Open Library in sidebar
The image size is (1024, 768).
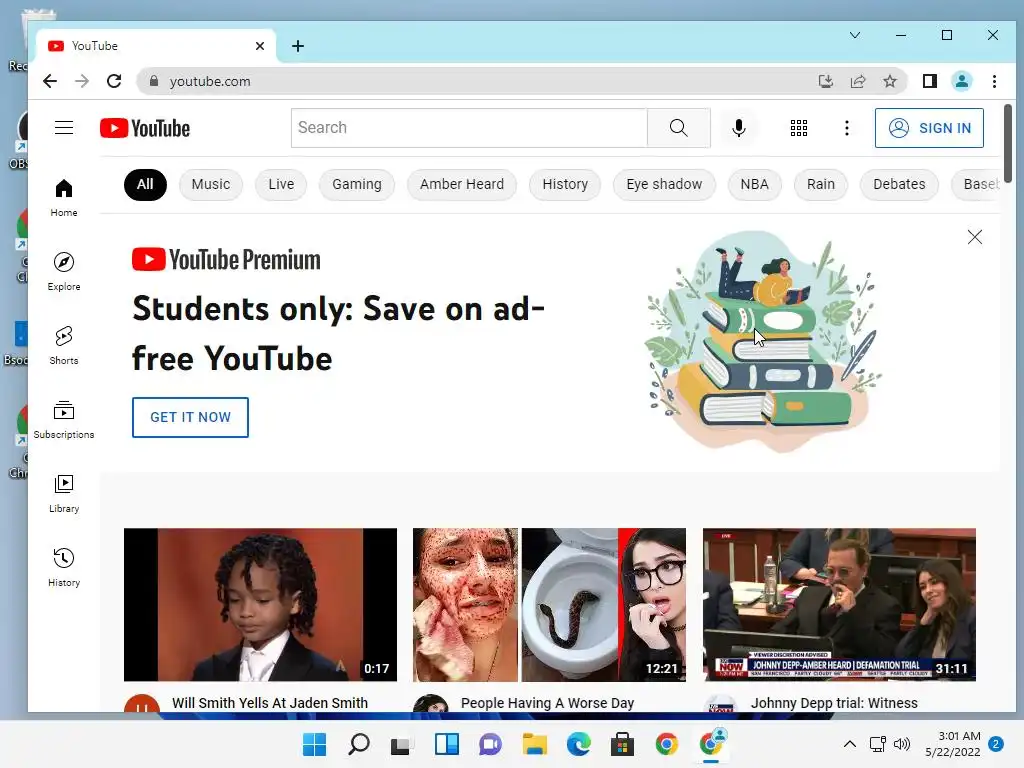[64, 494]
